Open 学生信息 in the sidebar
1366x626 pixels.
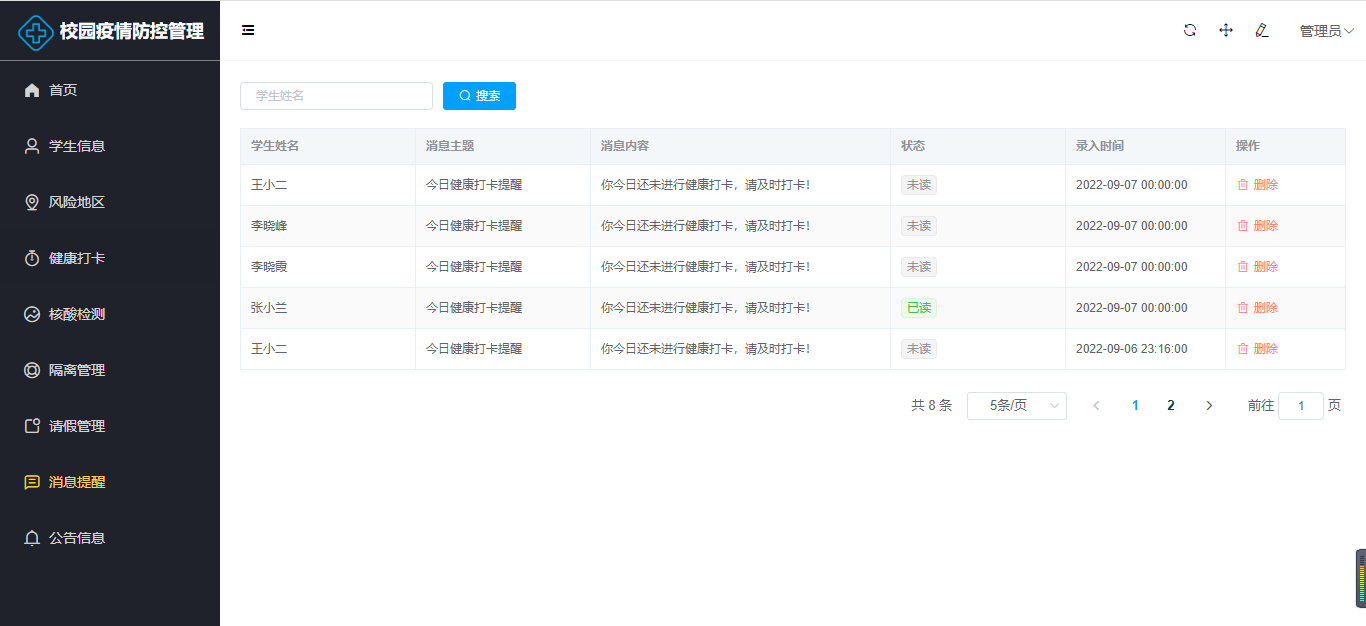coord(76,146)
